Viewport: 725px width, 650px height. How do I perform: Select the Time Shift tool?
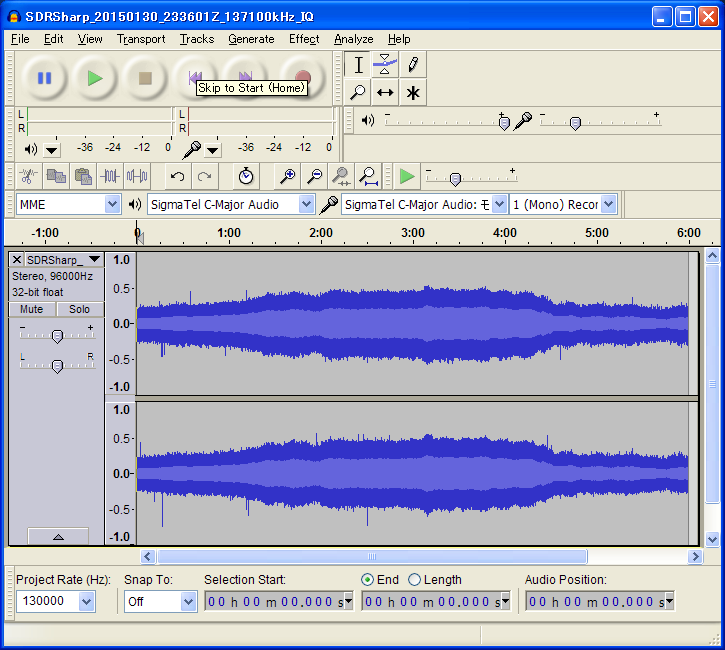[385, 92]
